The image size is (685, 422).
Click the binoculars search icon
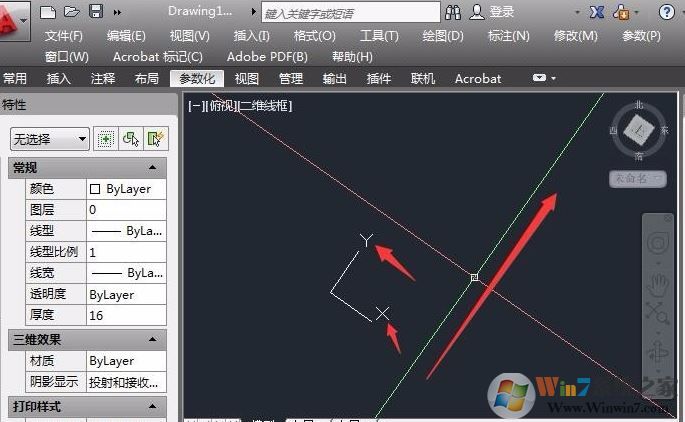(453, 12)
